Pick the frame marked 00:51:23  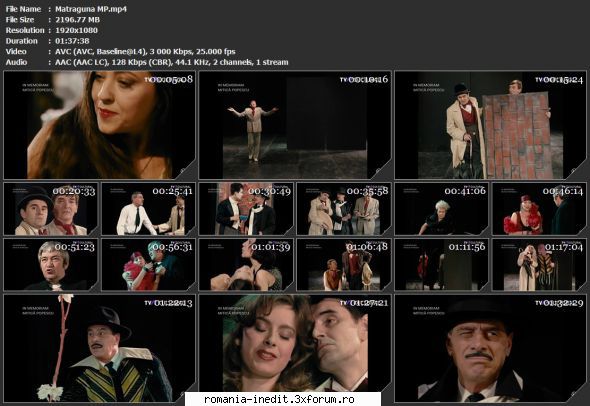[51, 265]
